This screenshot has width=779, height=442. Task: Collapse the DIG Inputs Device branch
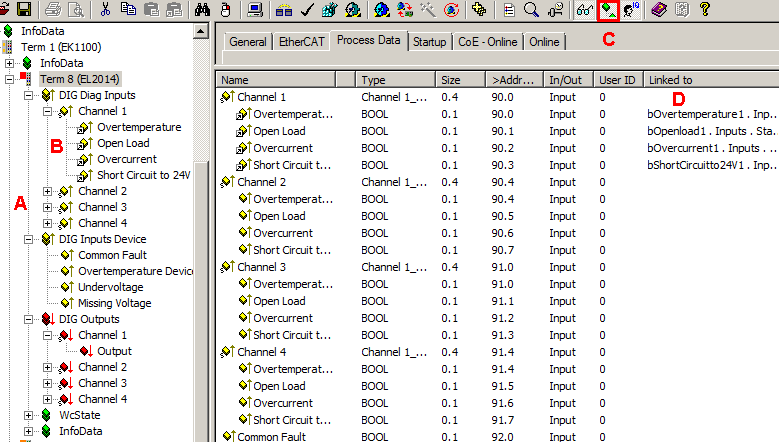click(29, 239)
